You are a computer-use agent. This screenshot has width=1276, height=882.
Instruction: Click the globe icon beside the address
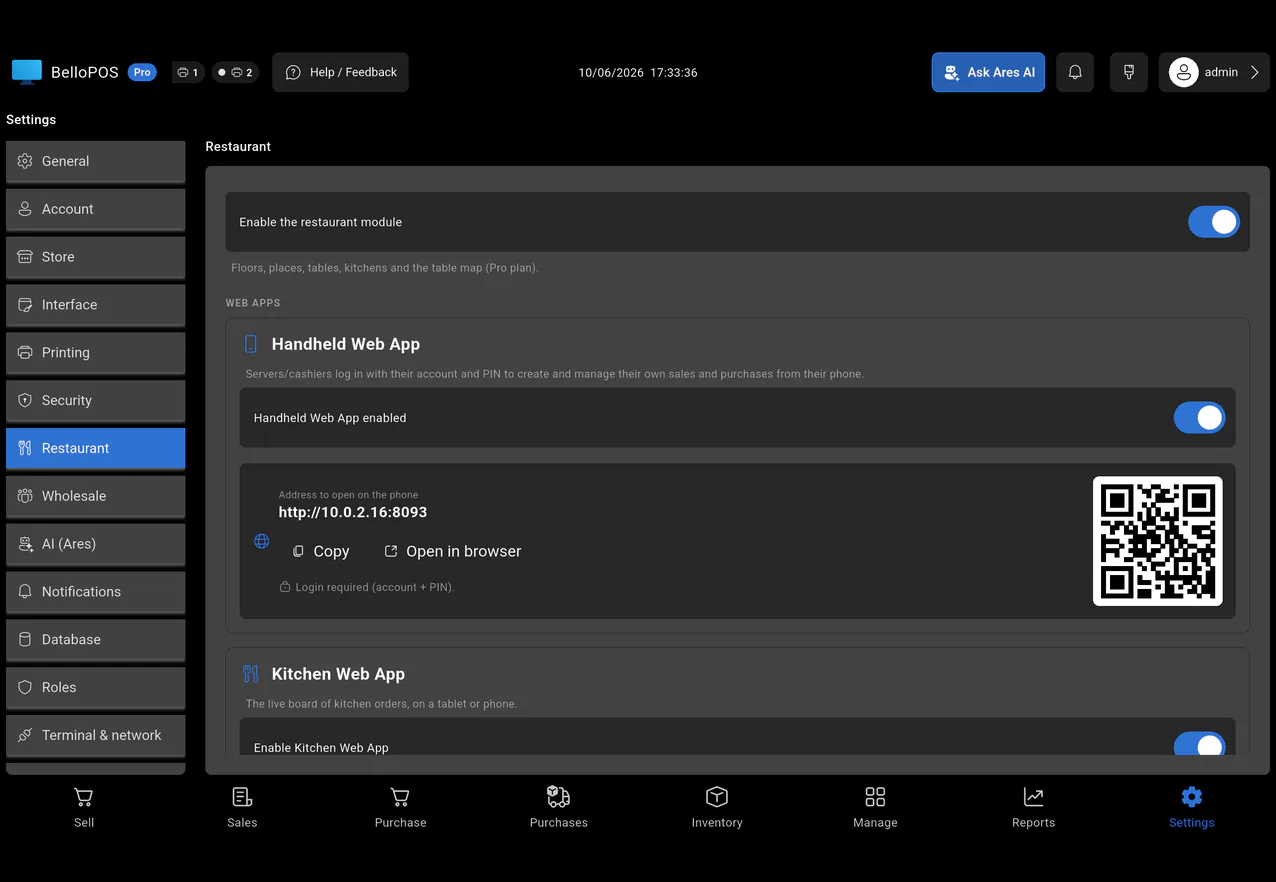(x=262, y=541)
